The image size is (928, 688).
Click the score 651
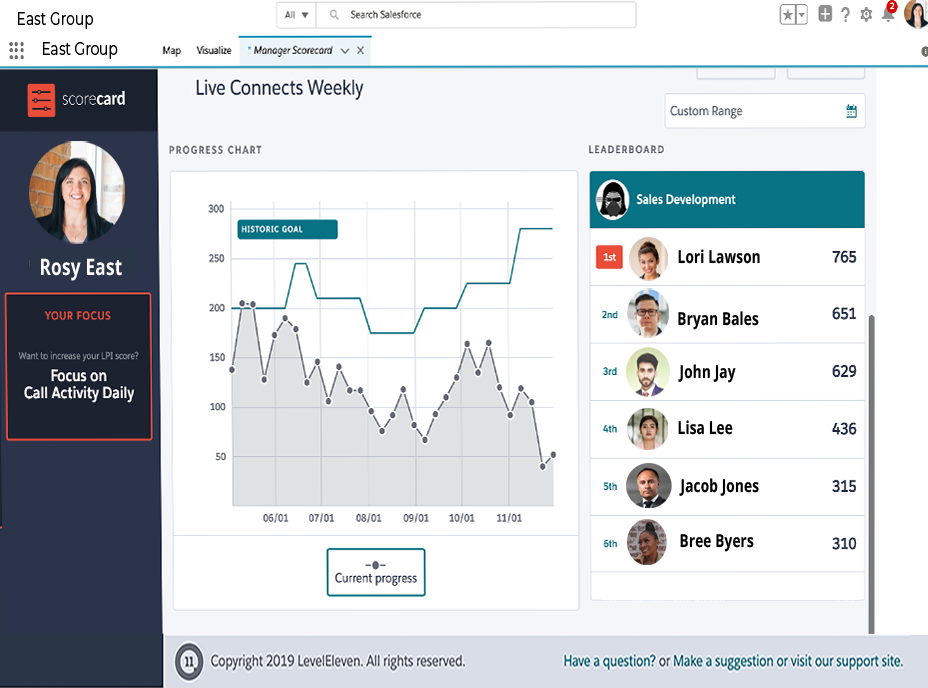tap(844, 314)
